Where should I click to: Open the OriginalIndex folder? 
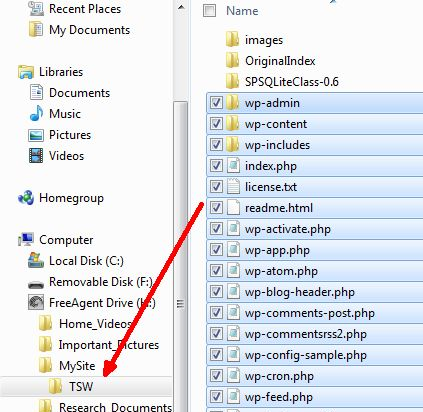pos(280,61)
